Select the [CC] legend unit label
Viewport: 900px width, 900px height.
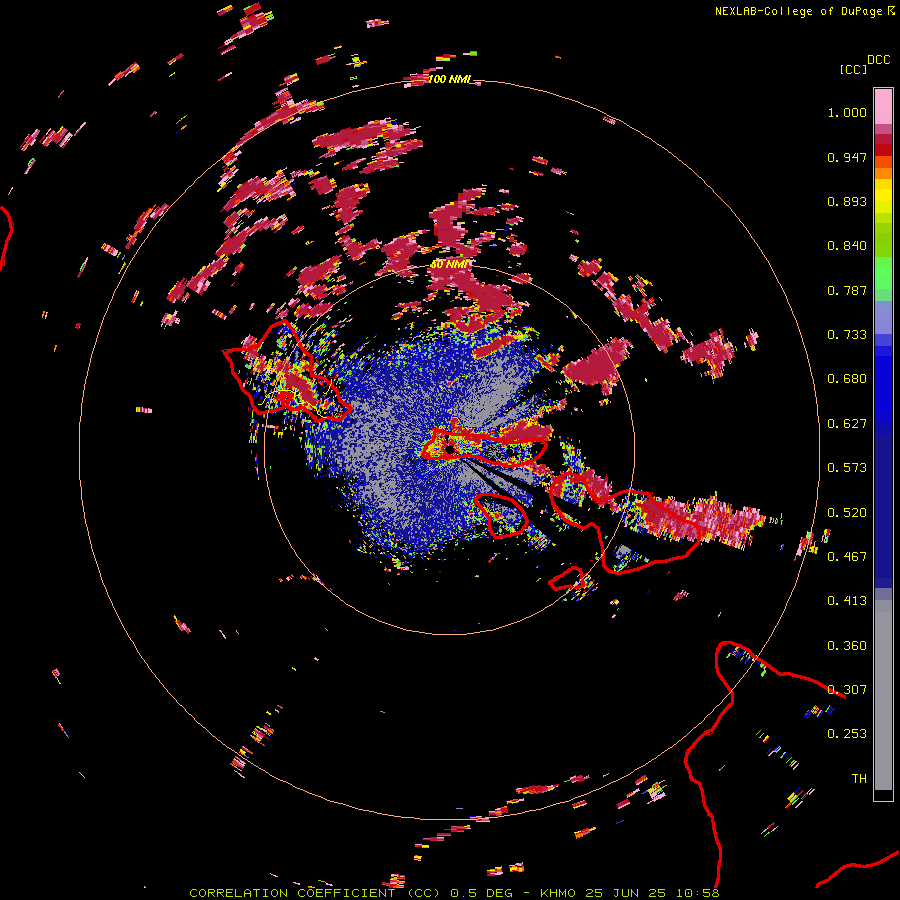coord(853,69)
